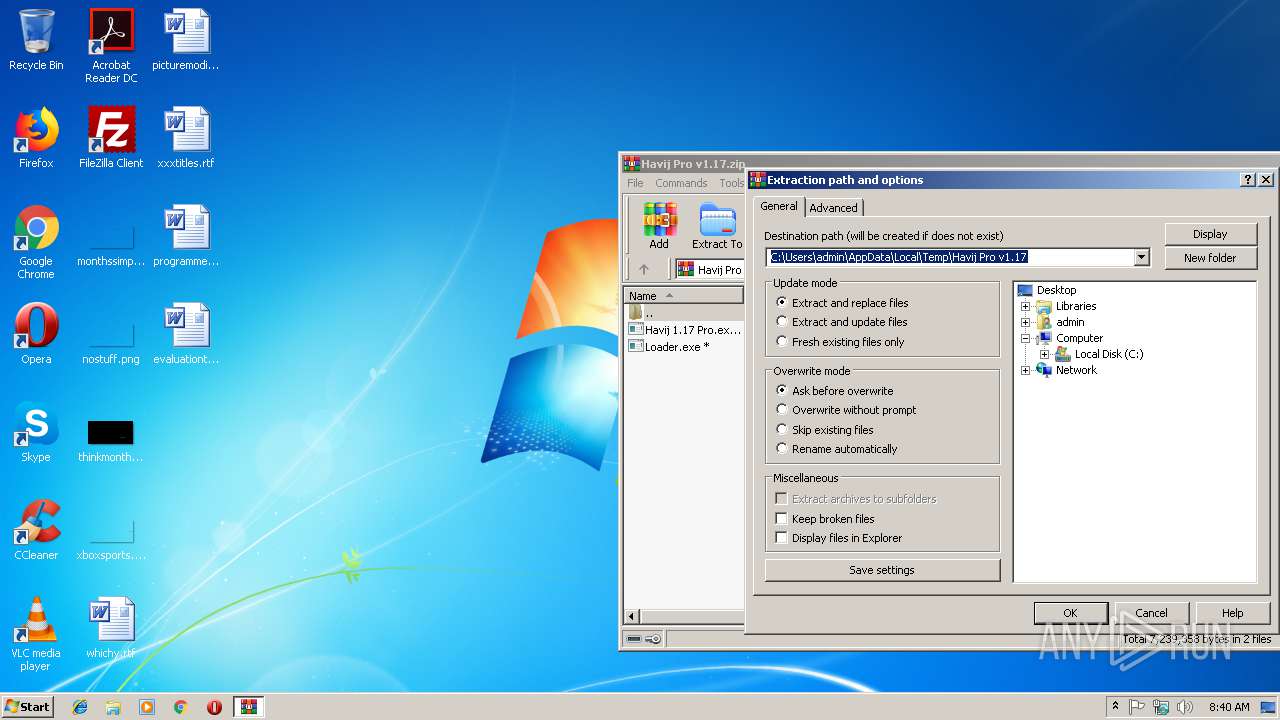Screen dimensions: 1280x720
Task: Expand the Local Disk (C:) node
Action: click(1044, 354)
